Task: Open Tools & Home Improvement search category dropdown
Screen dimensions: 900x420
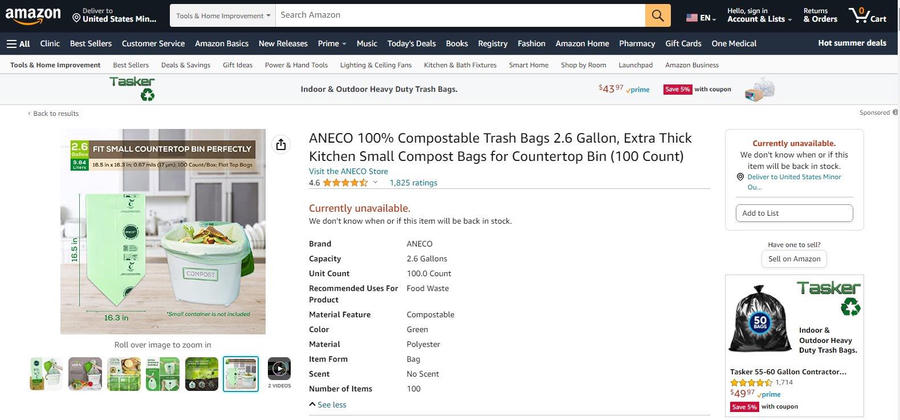Action: [222, 16]
